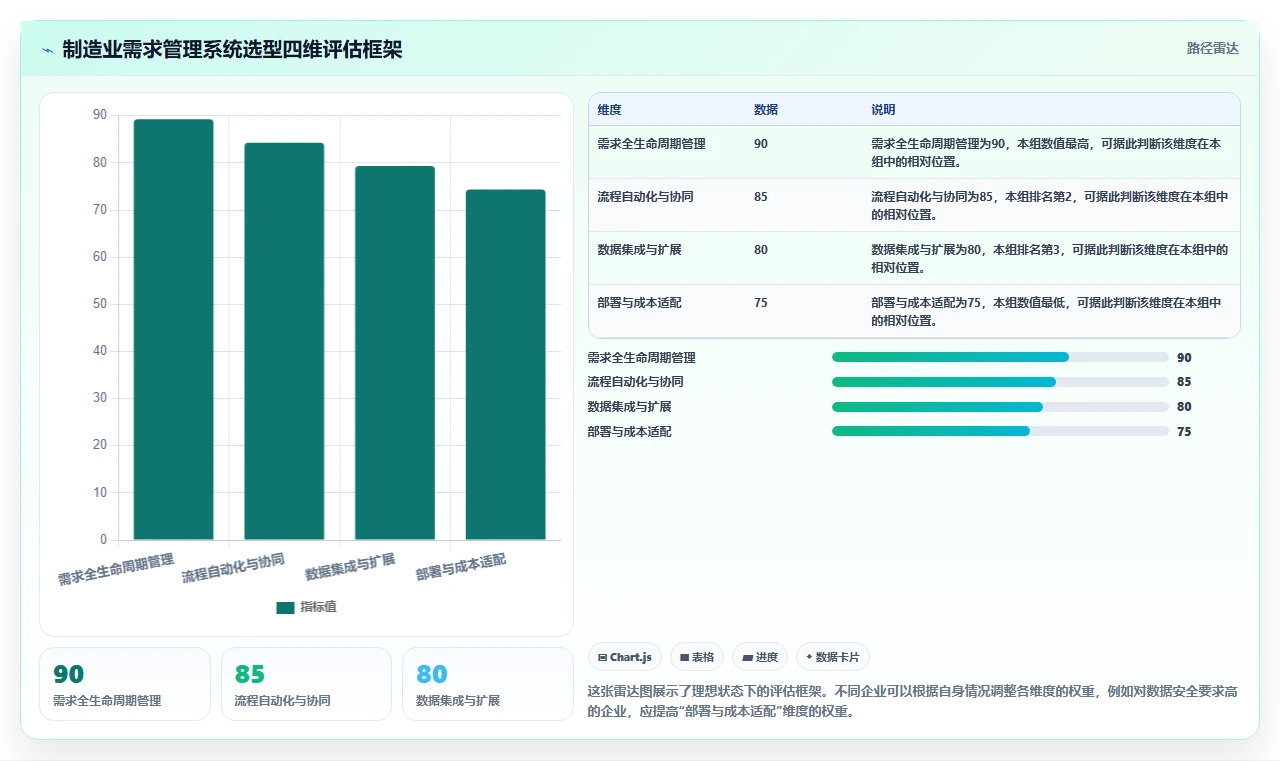Click the 流程自动化与协同 progress bar showing 85
Screen dimensions: 1280x761
[x=1000, y=382]
